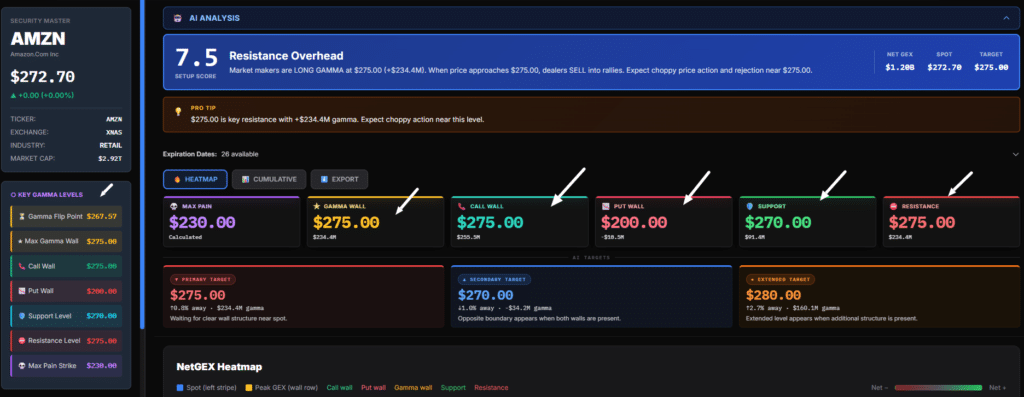Select the Max Pain Strike $230.00 row

[x=66, y=366]
